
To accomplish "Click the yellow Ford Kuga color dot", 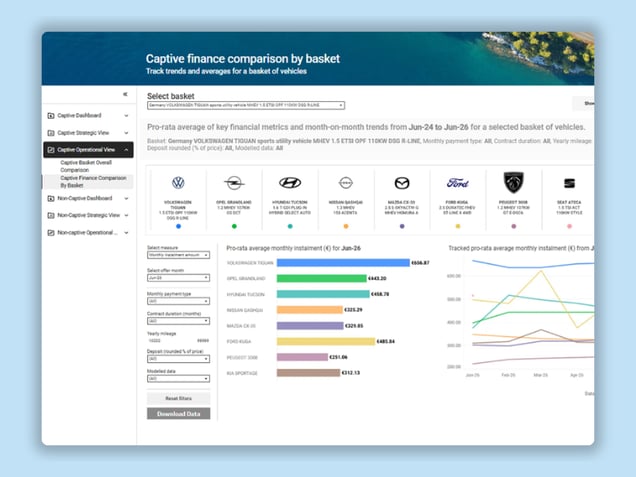I will click(x=458, y=226).
